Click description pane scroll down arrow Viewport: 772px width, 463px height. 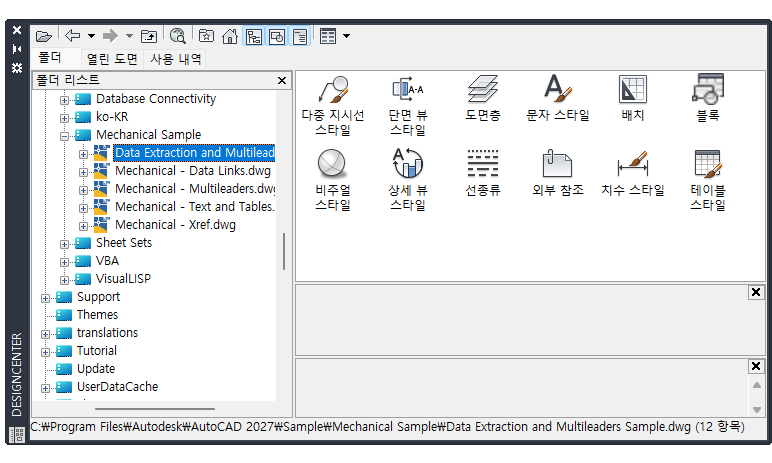pos(757,410)
